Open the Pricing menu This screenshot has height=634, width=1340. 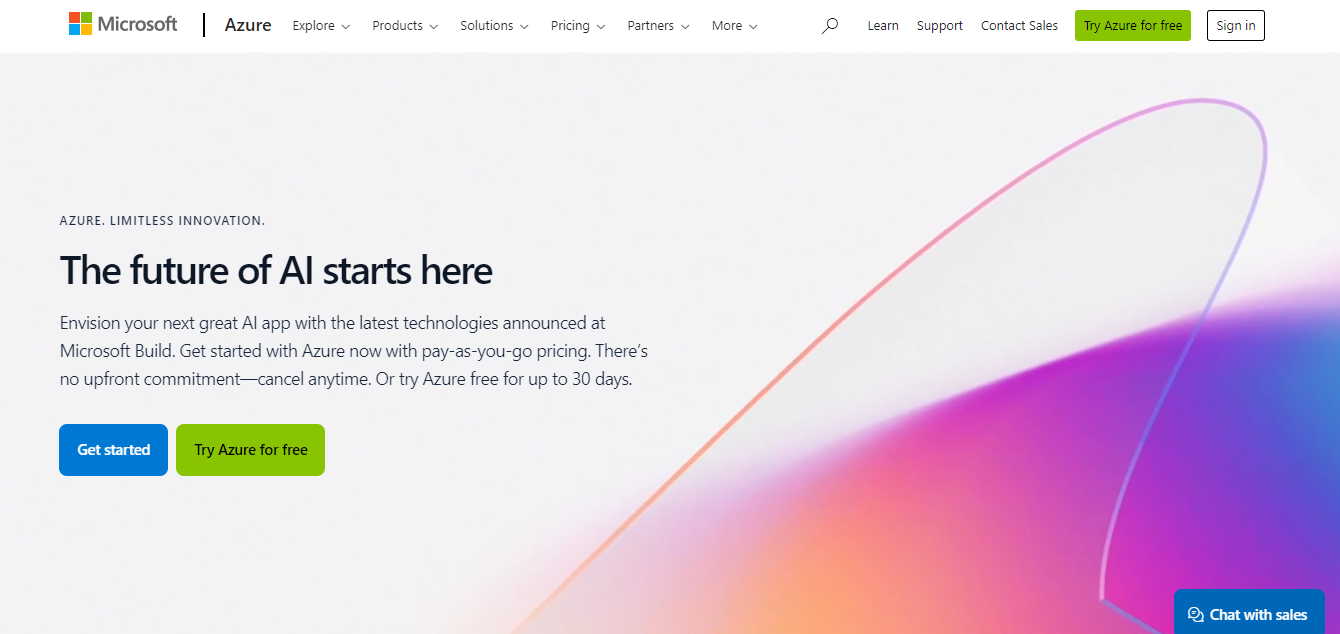(578, 26)
